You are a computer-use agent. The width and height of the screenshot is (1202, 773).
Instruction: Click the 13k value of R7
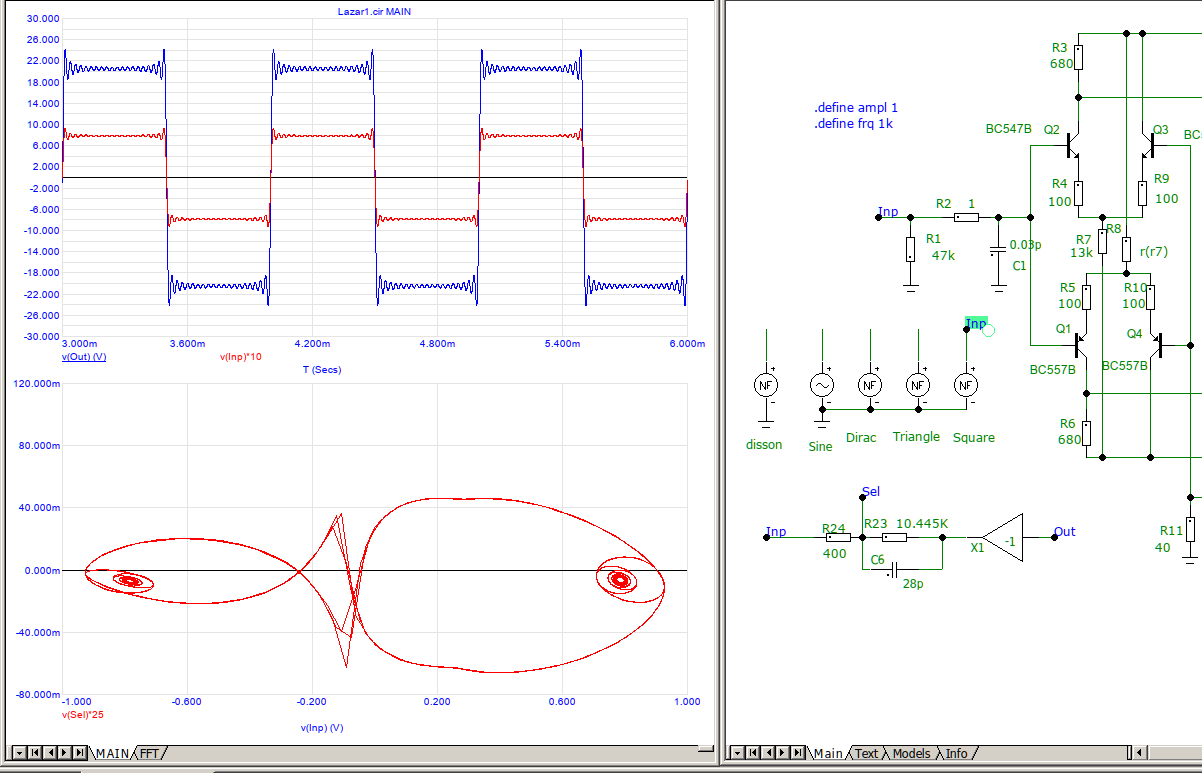(1081, 253)
